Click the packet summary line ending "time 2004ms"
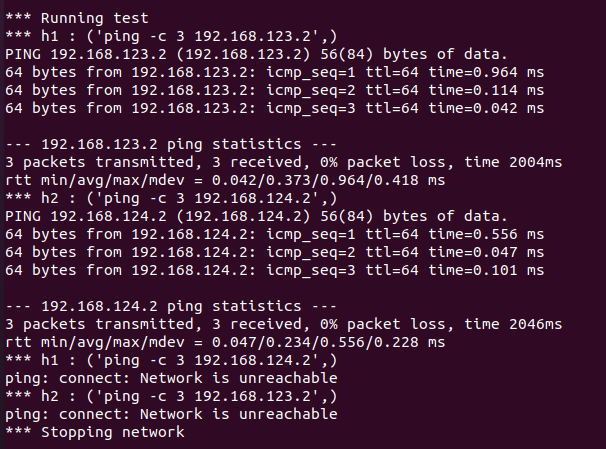The width and height of the screenshot is (606, 449). 283,161
